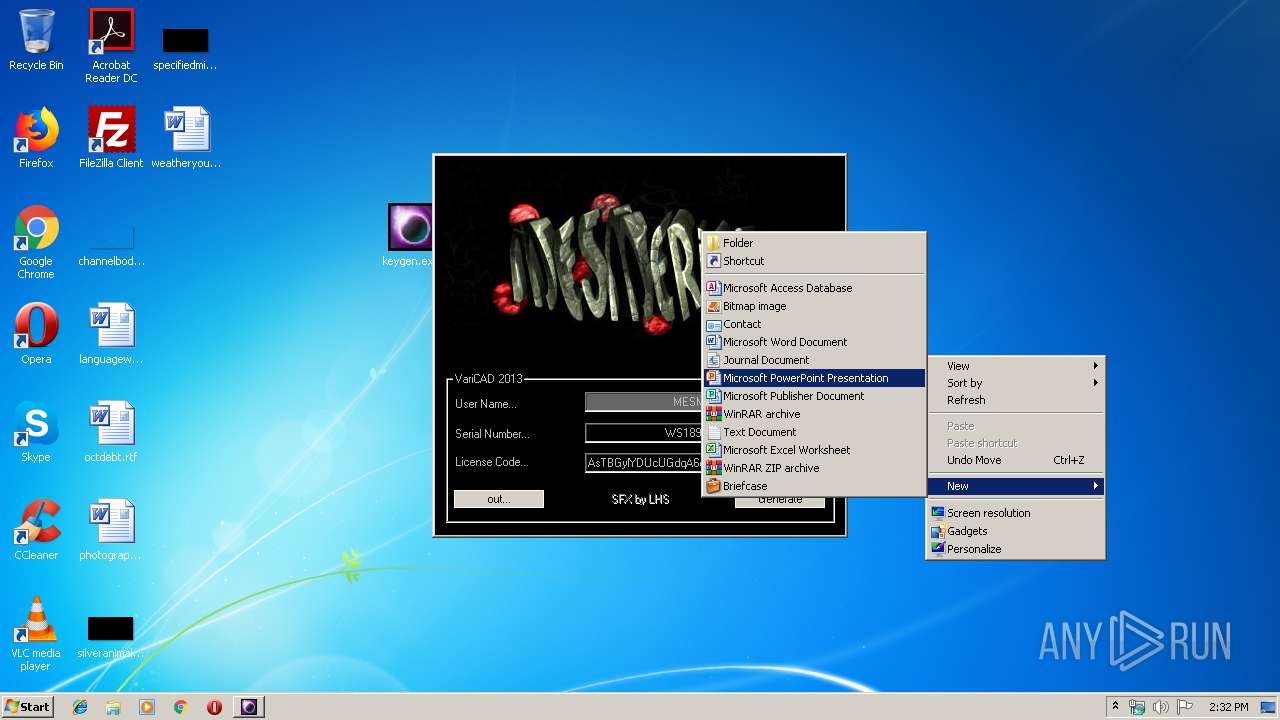This screenshot has width=1280, height=720.
Task: Create new Microsoft Word Document
Action: tap(814, 342)
